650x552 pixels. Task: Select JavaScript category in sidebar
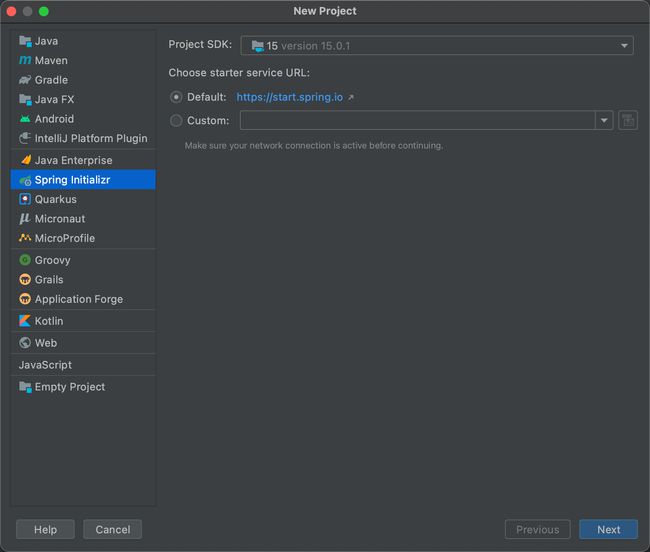pos(83,365)
